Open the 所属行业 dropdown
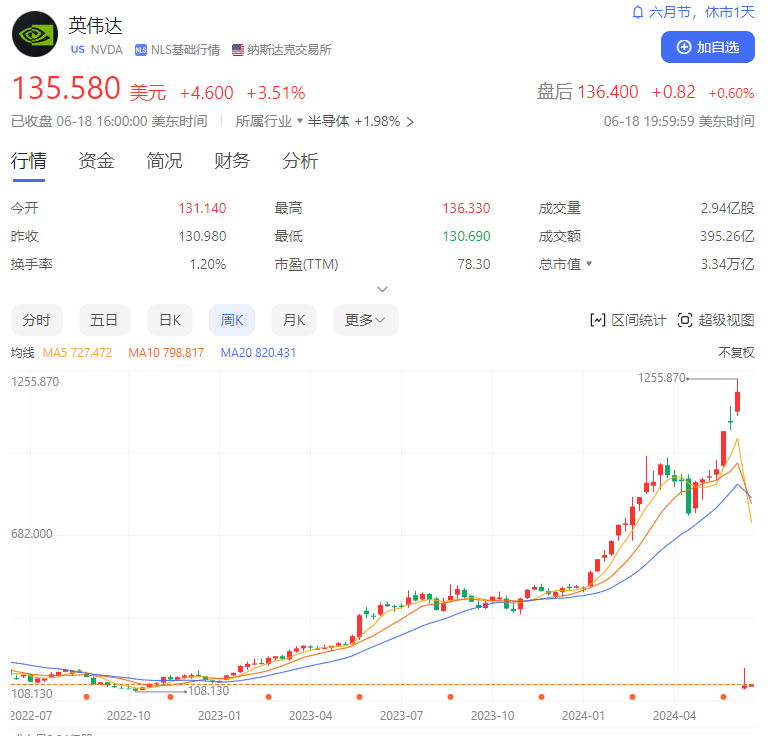The image size is (778, 736). pos(269,121)
